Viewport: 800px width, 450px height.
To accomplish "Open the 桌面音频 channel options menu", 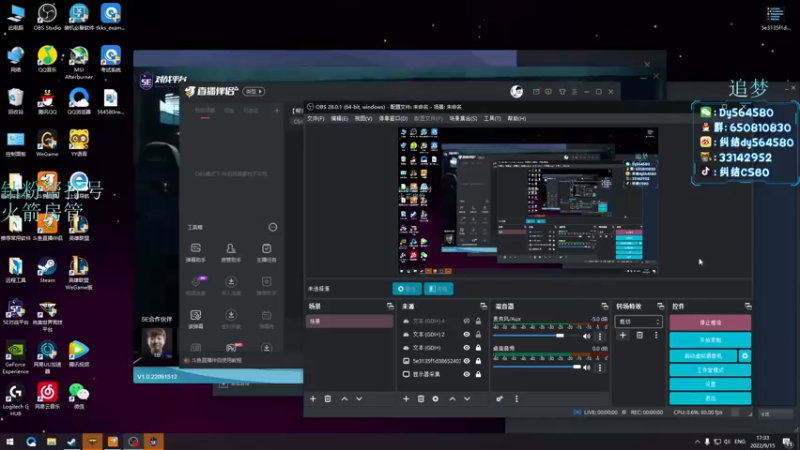I will 599,367.
